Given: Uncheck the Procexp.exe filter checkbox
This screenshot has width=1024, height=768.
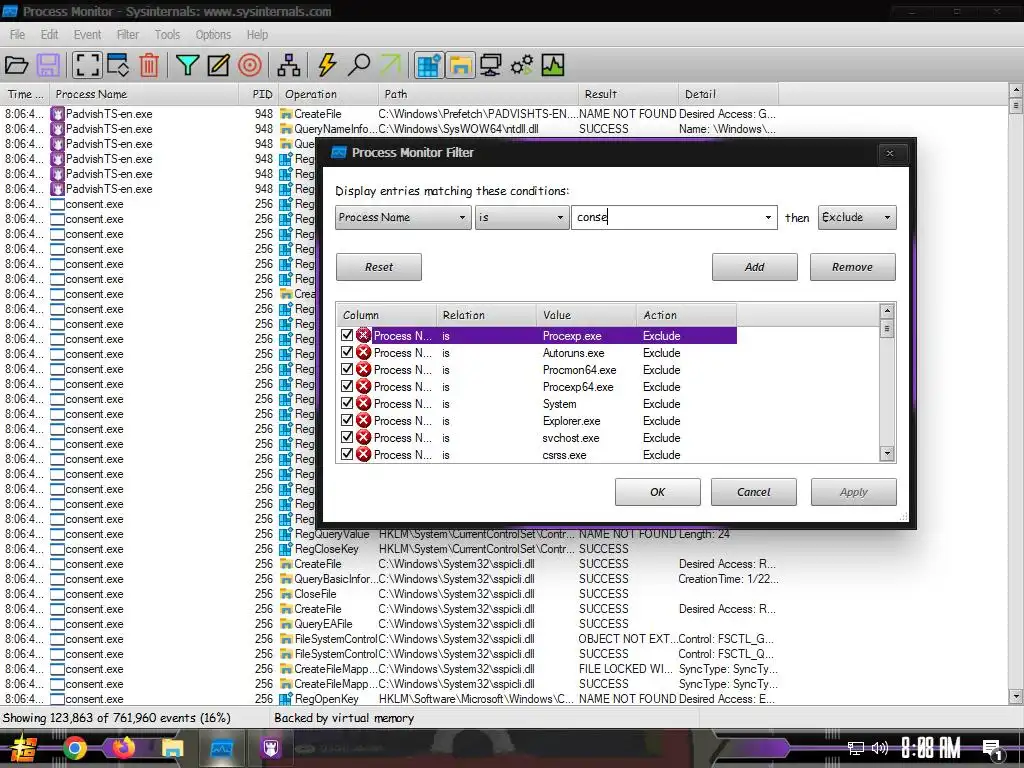Looking at the screenshot, I should click(347, 335).
